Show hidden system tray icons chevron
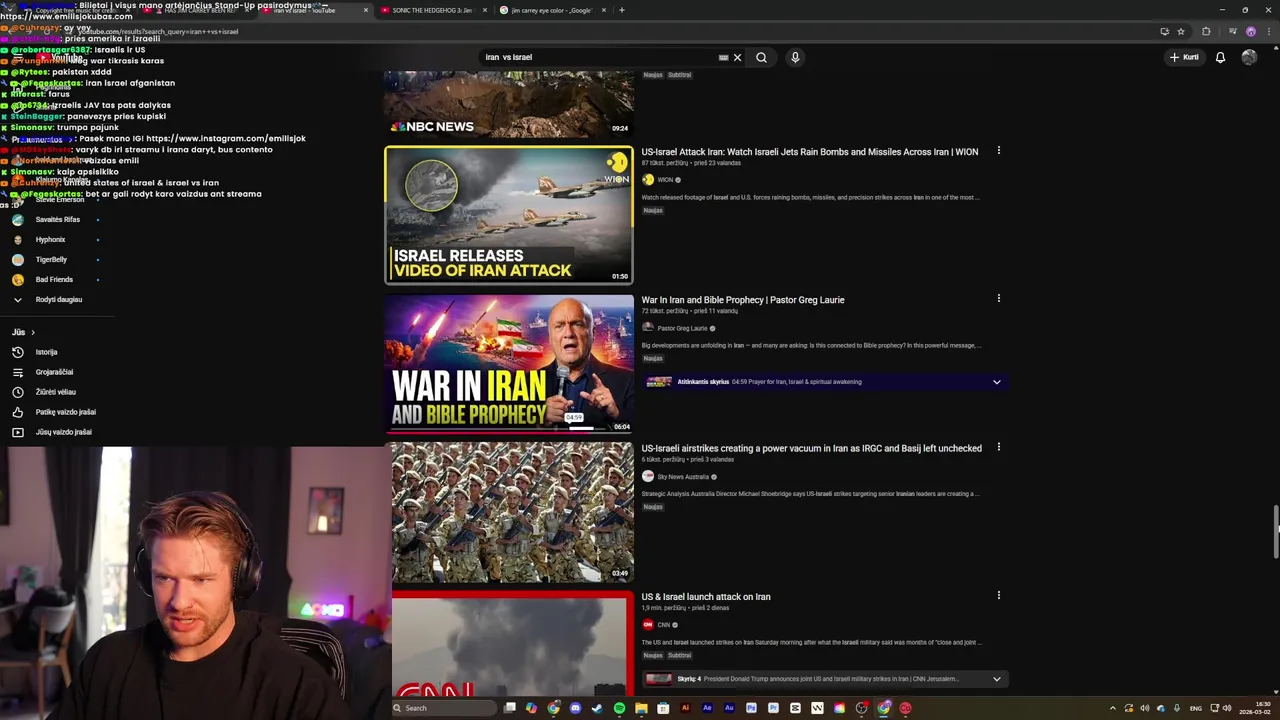The width and height of the screenshot is (1280, 720). click(1112, 708)
